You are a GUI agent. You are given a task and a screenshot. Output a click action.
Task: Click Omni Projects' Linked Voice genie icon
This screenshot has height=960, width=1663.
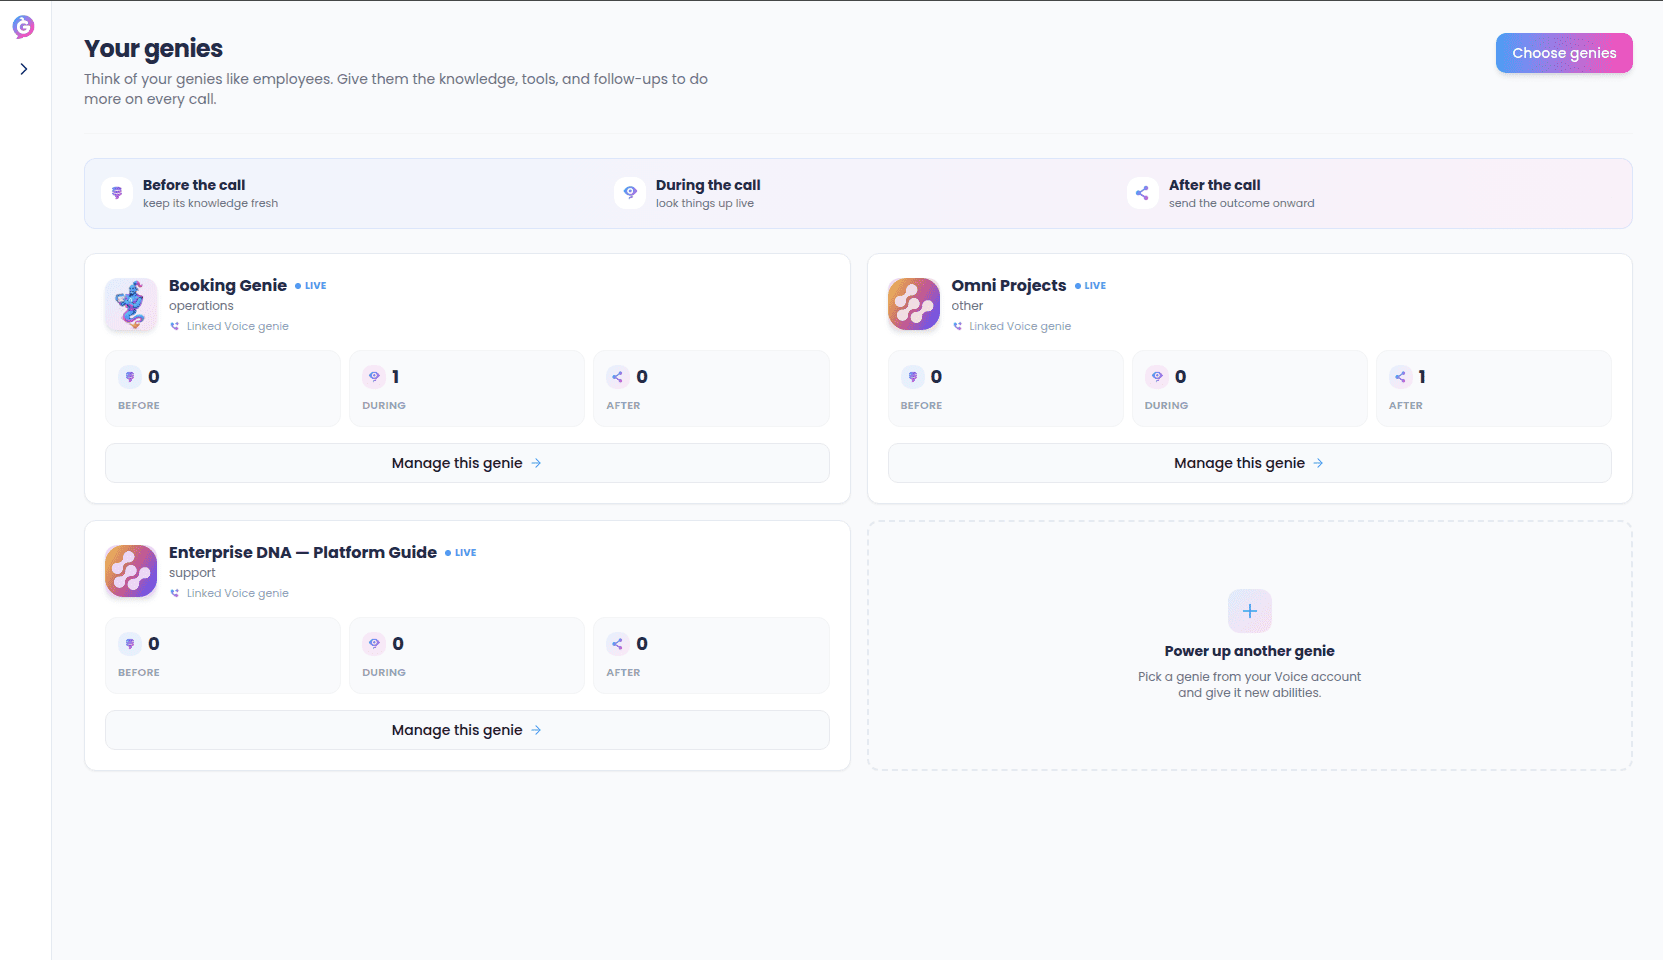point(958,326)
